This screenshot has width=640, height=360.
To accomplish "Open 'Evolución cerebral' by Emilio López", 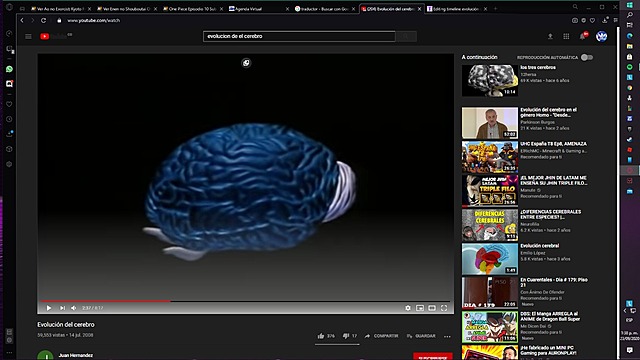I will [540, 246].
